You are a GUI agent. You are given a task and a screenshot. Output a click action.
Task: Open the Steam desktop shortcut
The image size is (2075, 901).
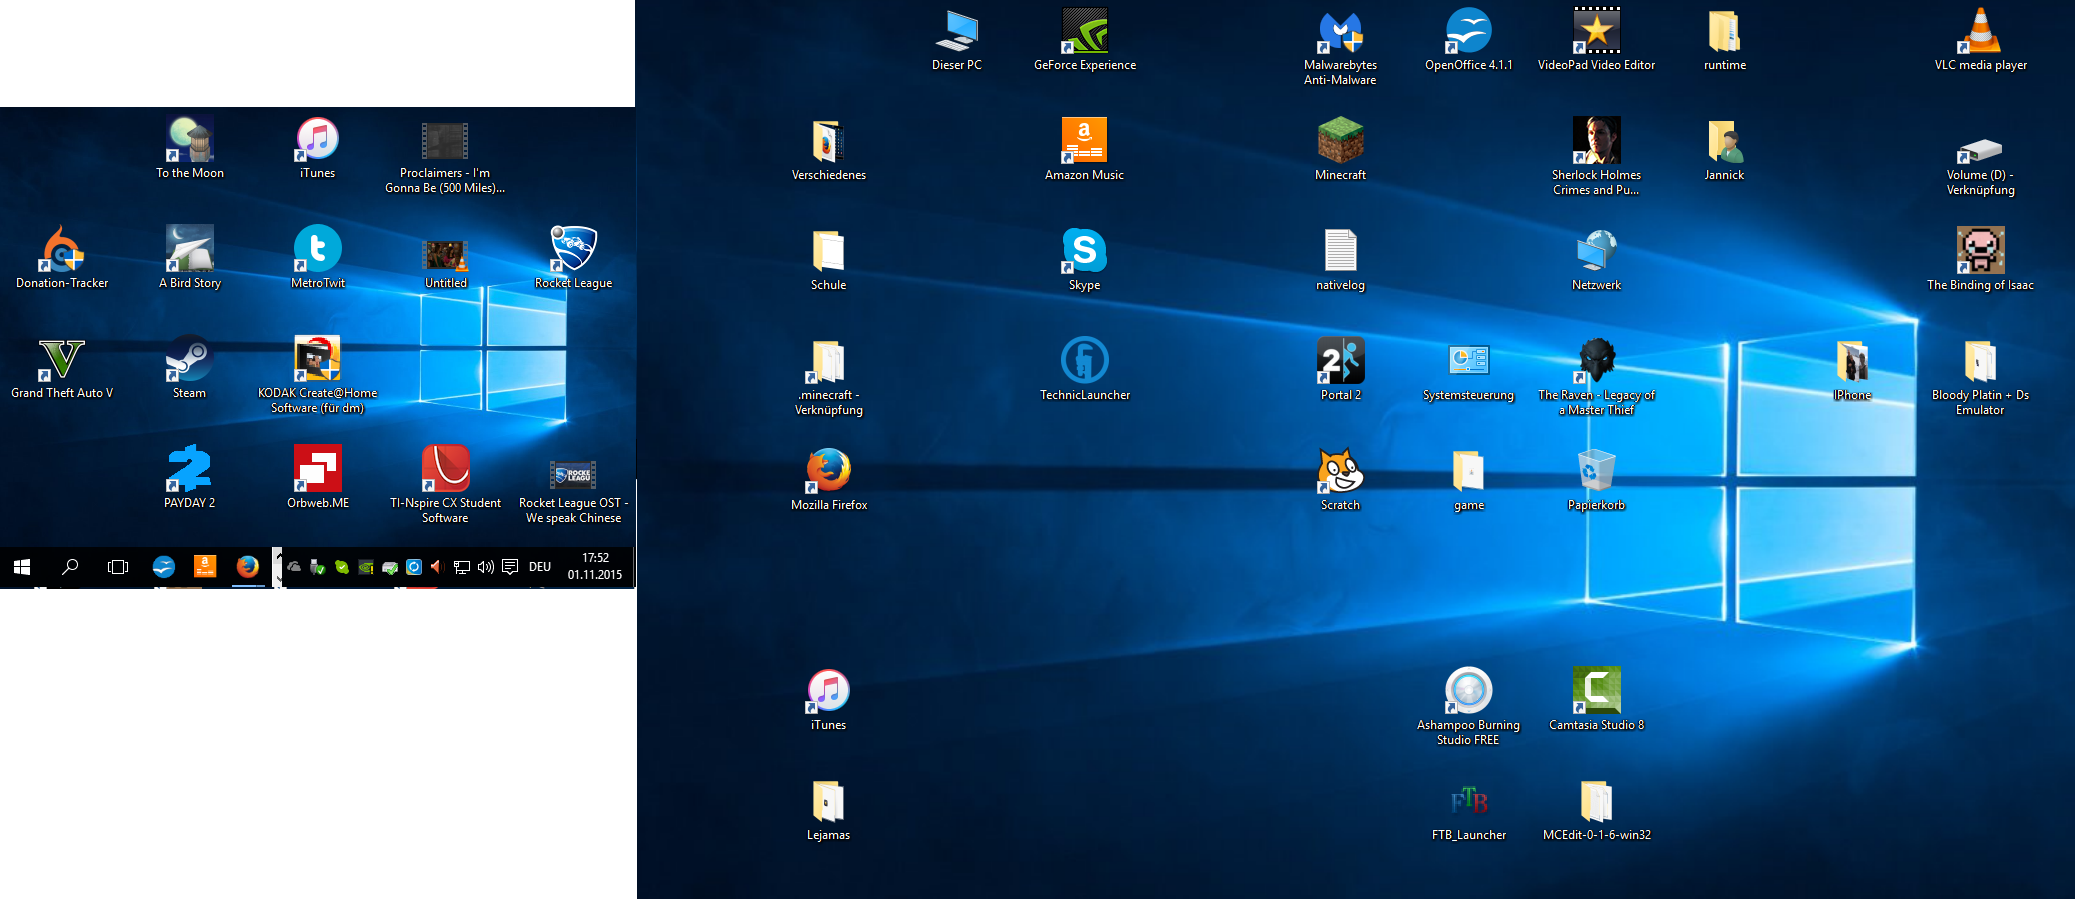point(190,368)
